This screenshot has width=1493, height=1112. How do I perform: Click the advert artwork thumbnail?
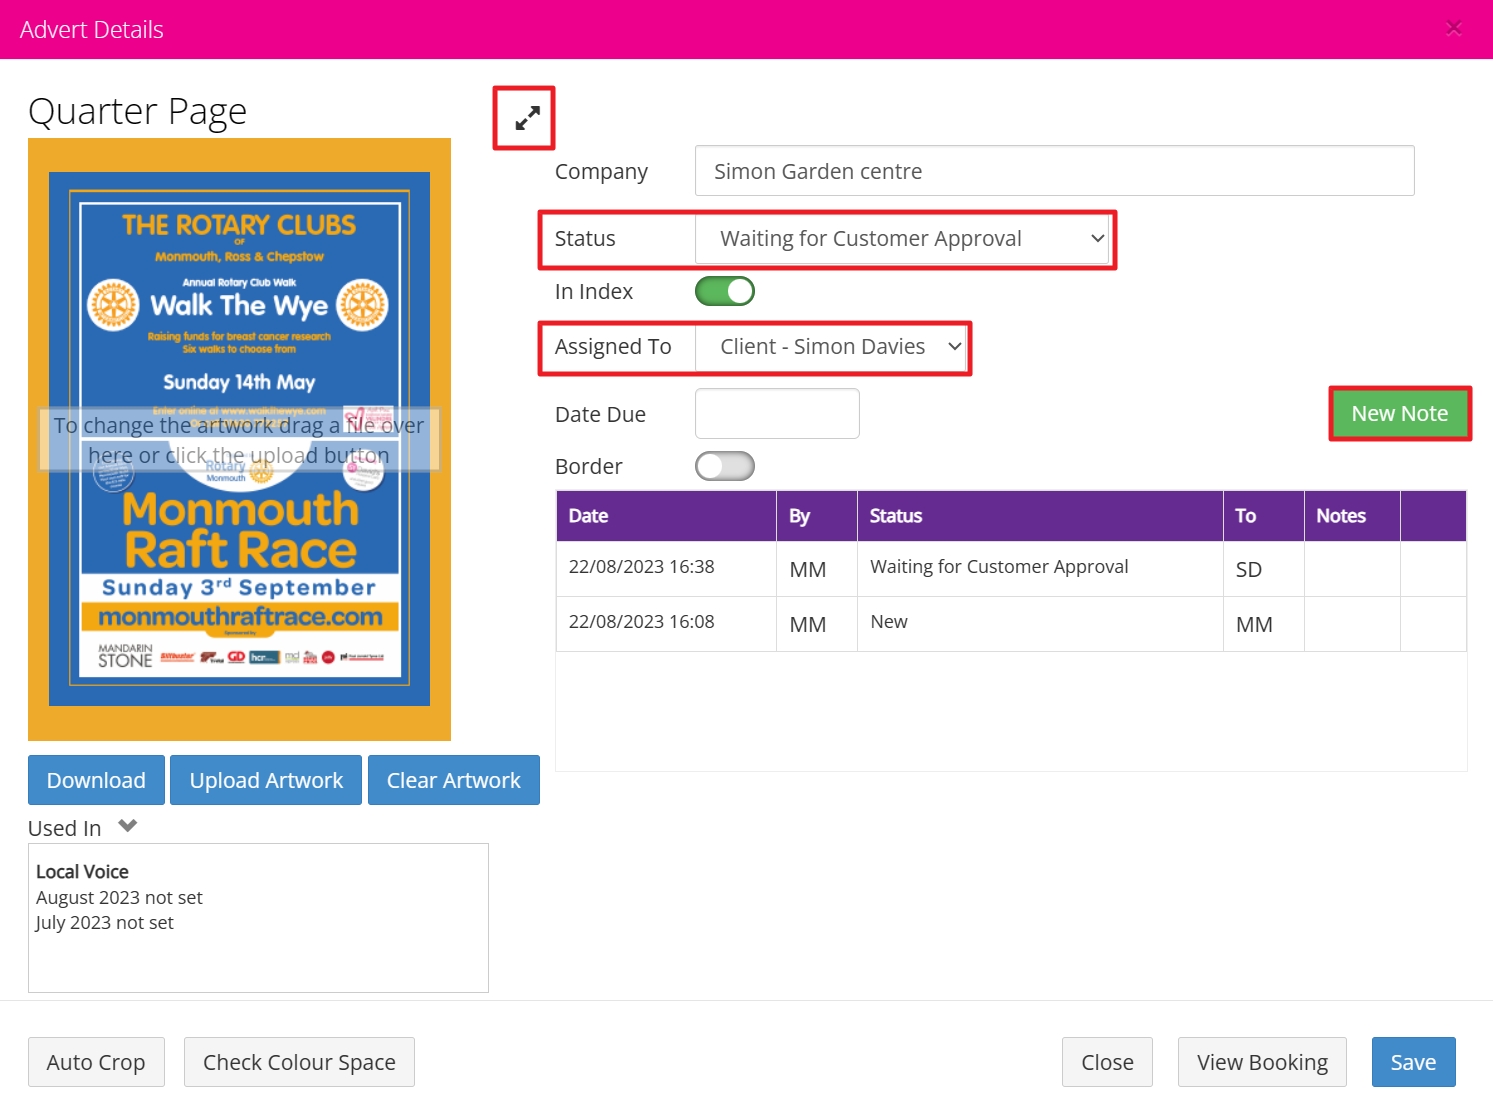point(239,439)
